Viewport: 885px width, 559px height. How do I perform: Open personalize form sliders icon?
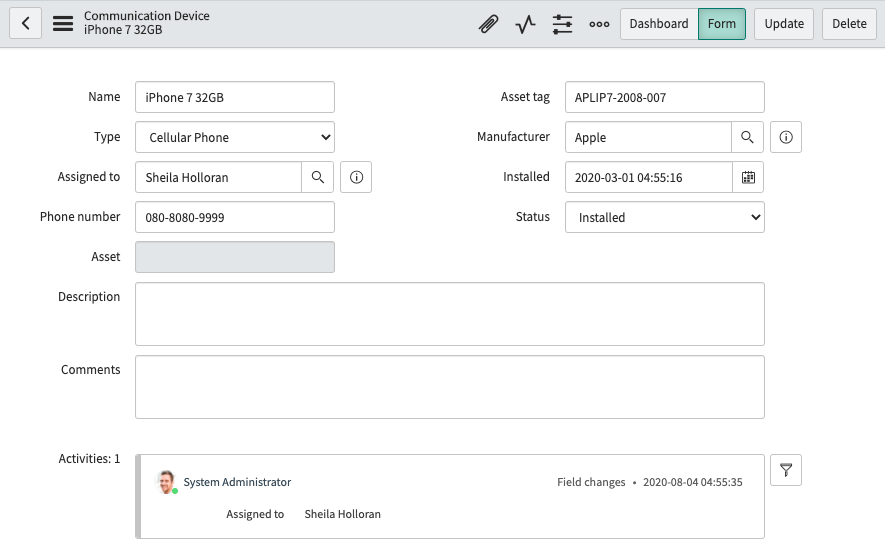click(562, 24)
